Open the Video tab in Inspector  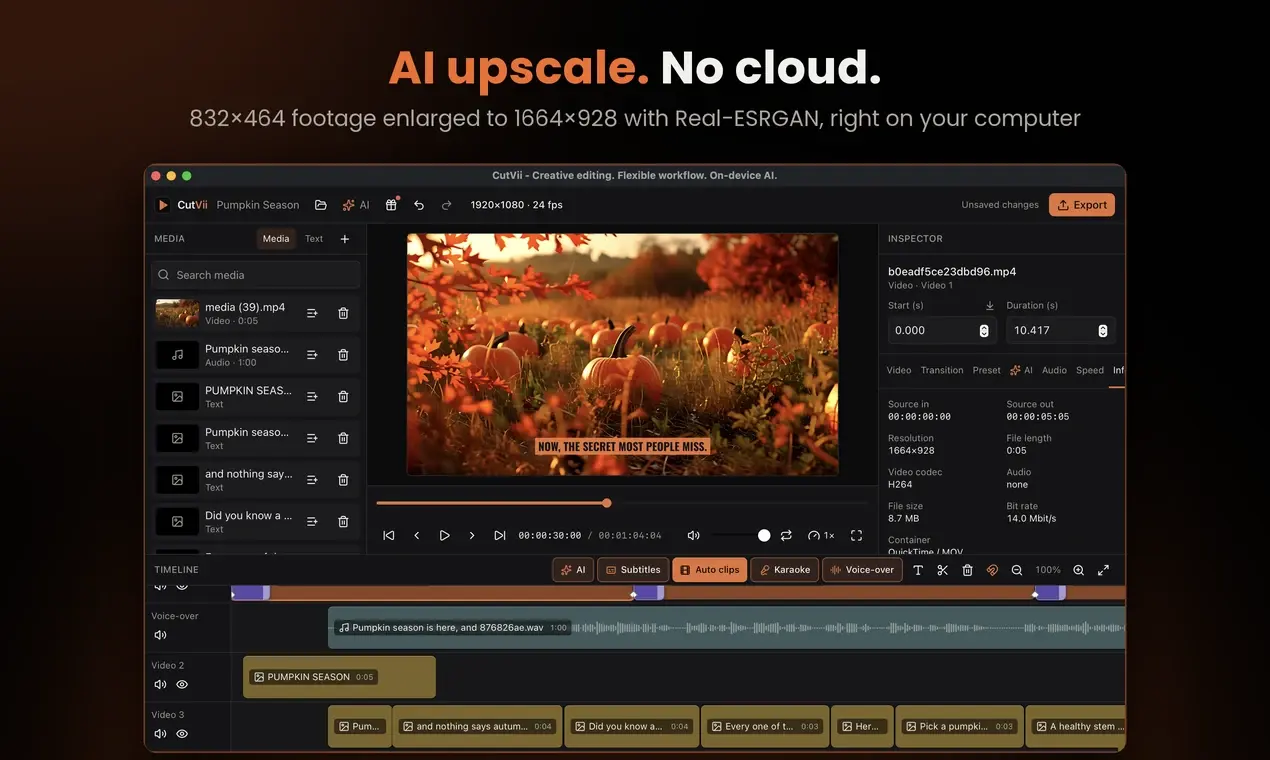[x=899, y=370]
